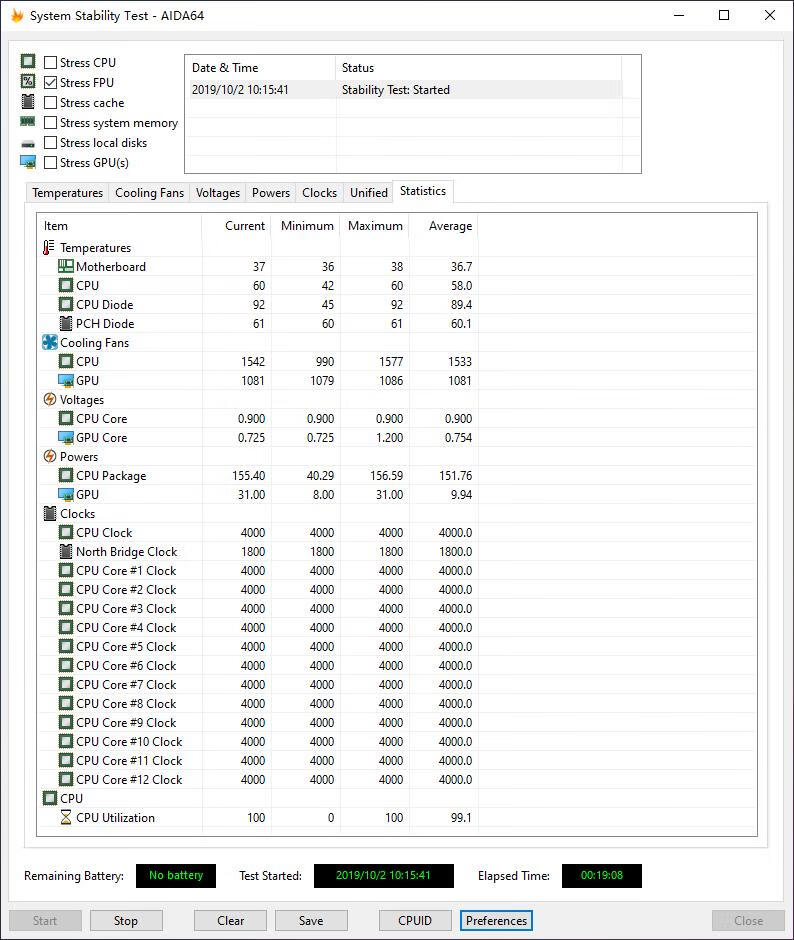Click the Elapsed Time display 00:19:08
The width and height of the screenshot is (794, 940).
point(601,875)
